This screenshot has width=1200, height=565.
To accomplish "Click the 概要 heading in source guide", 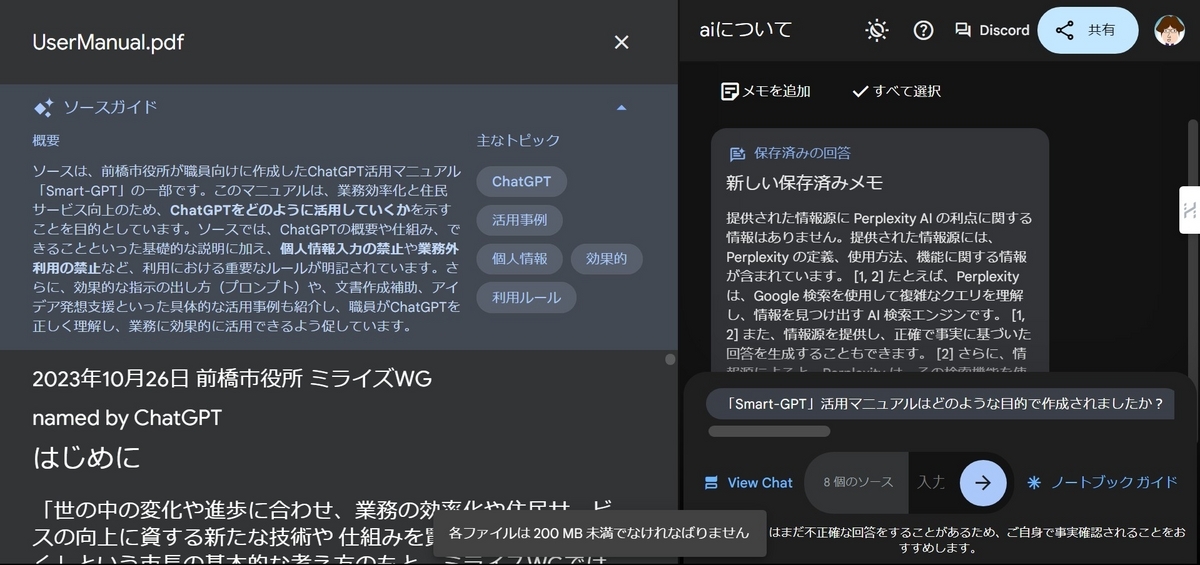I will pos(46,140).
